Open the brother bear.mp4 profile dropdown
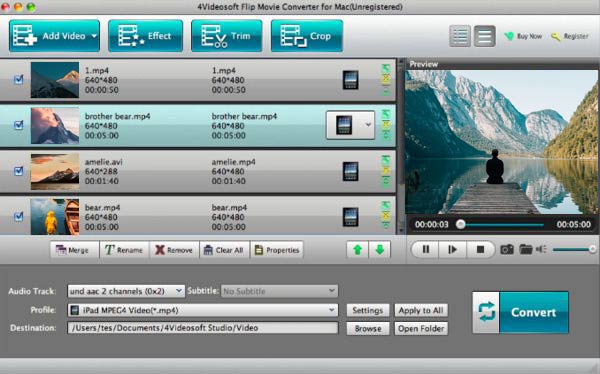Screen dimensions: 600x374 (x=367, y=125)
